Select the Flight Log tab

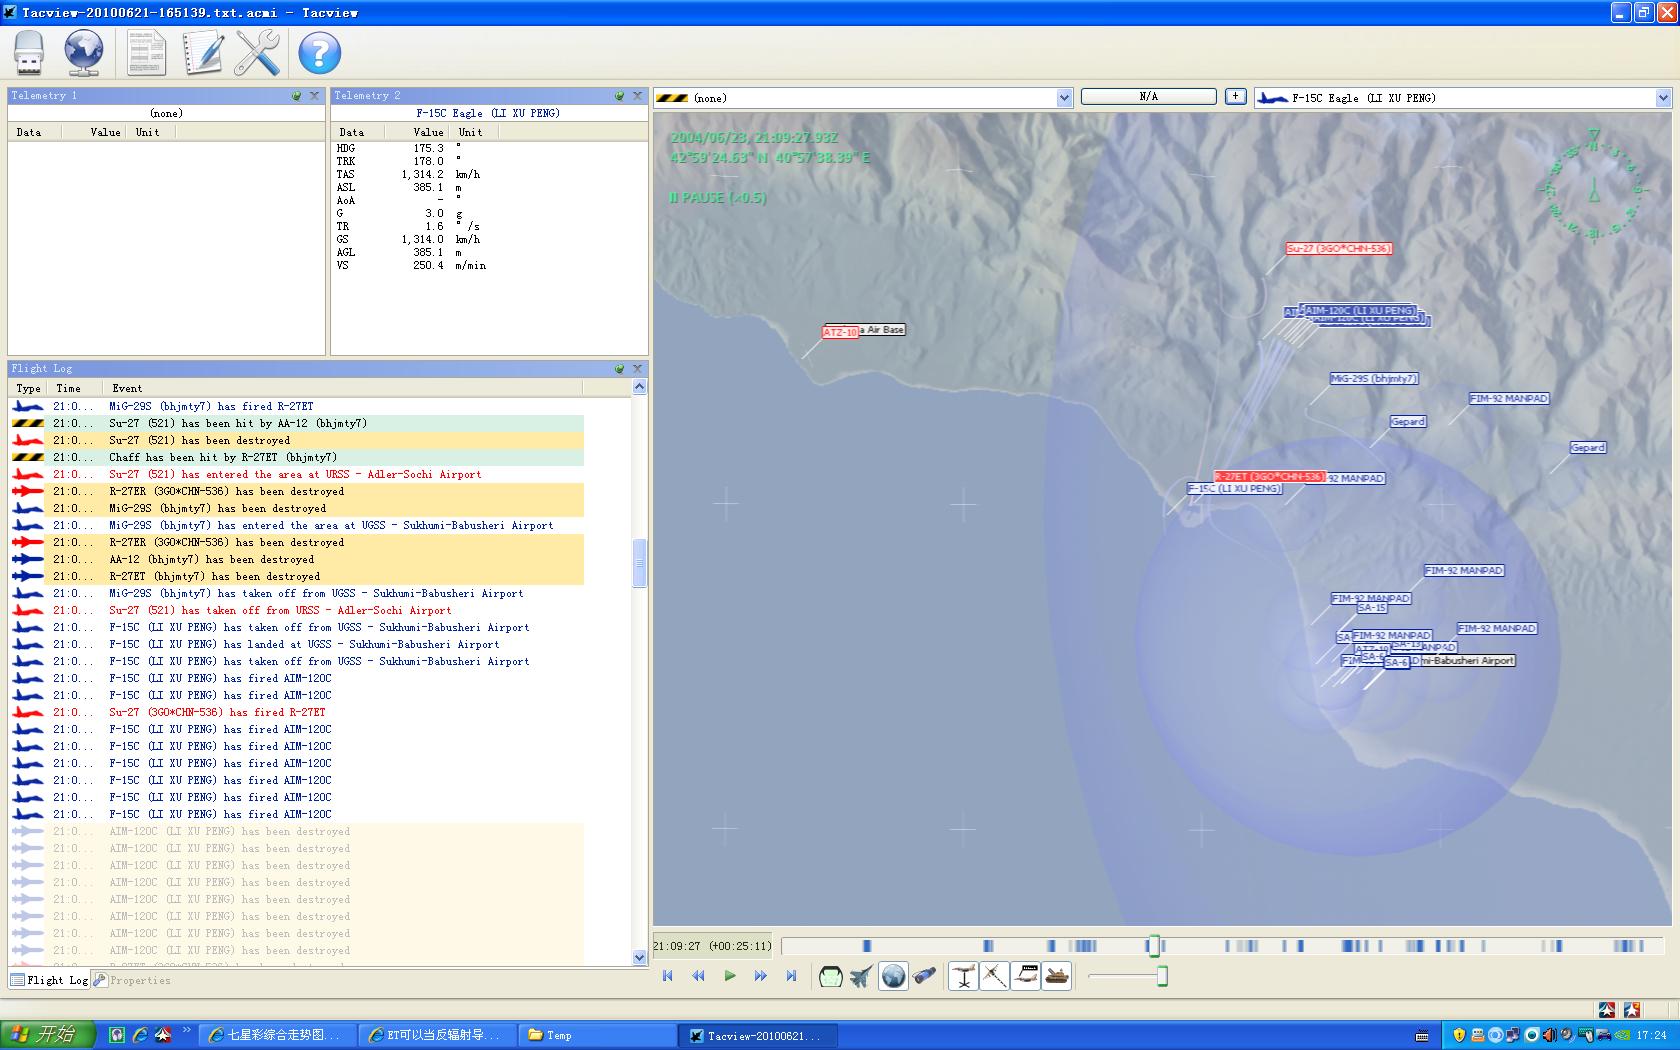coord(49,980)
